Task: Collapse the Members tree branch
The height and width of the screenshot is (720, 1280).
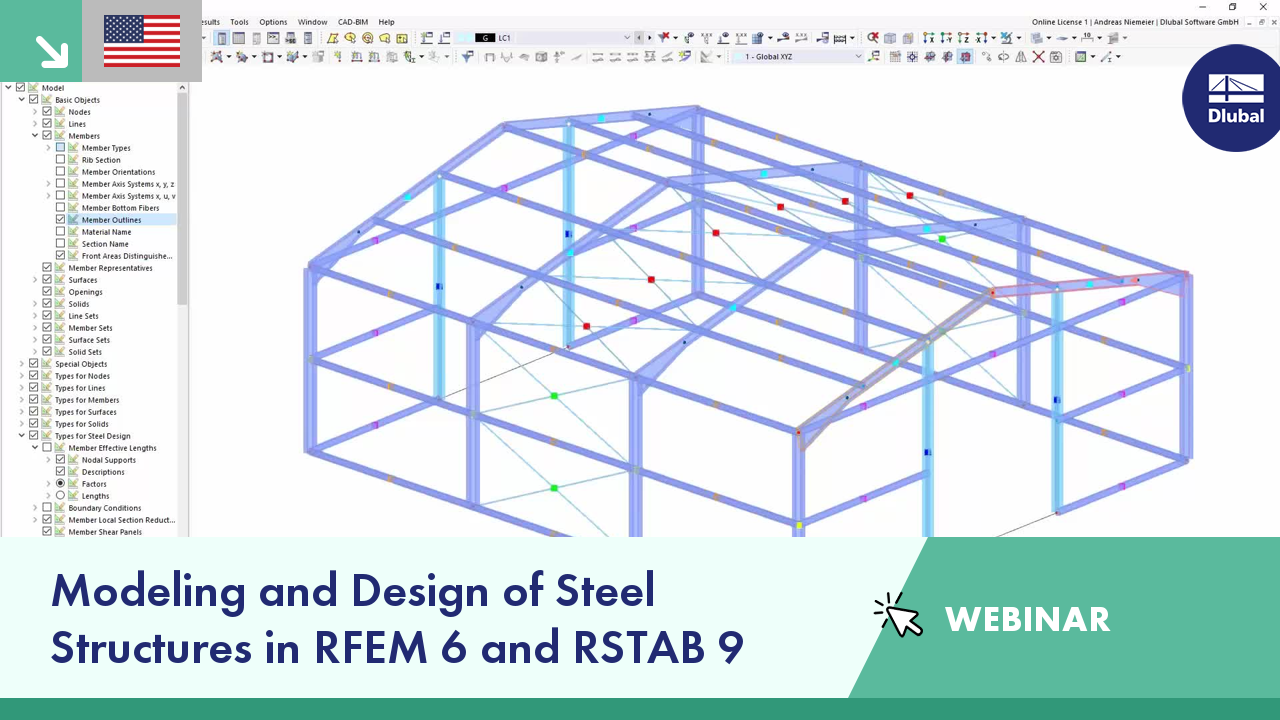Action: [34, 135]
